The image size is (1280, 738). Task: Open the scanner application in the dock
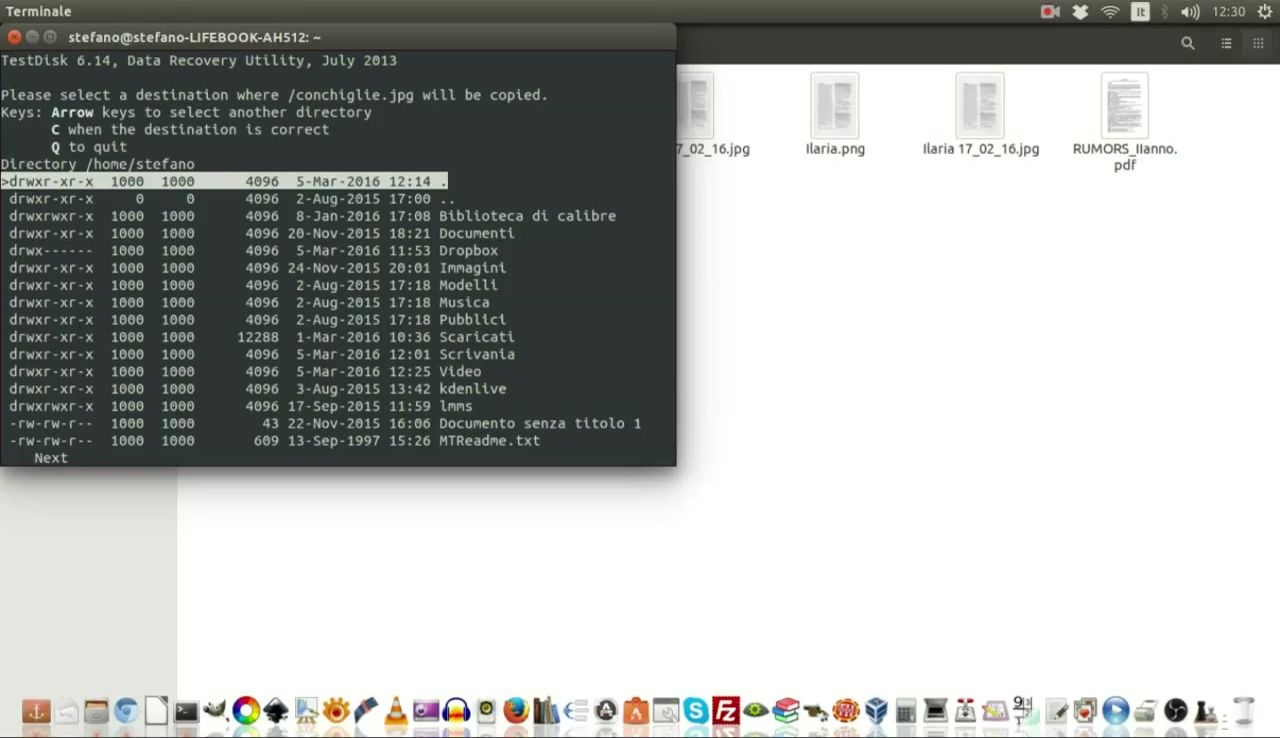(x=936, y=711)
